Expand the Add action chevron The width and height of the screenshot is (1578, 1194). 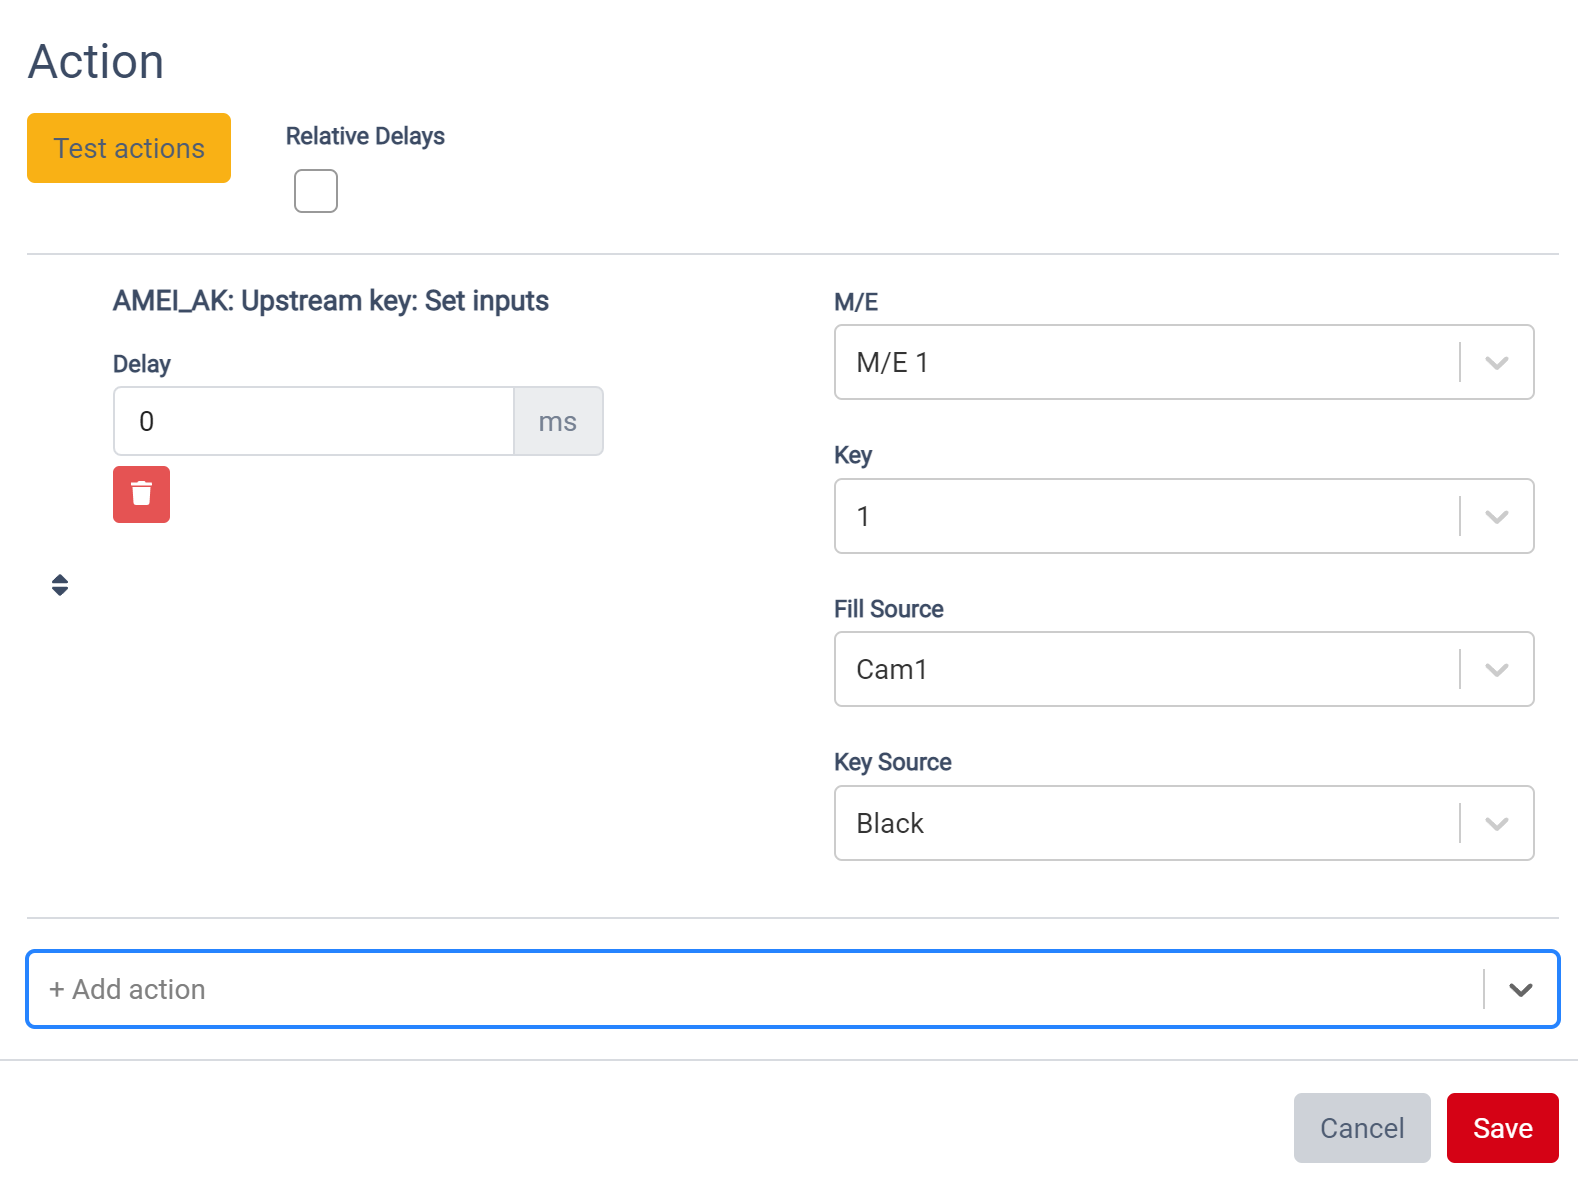click(1521, 989)
